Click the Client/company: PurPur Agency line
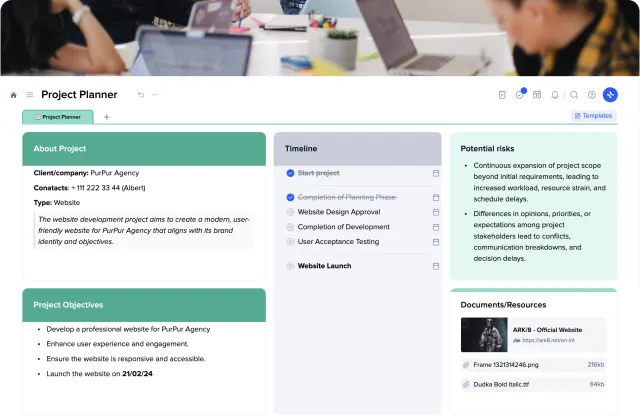This screenshot has width=640, height=420. coord(86,173)
